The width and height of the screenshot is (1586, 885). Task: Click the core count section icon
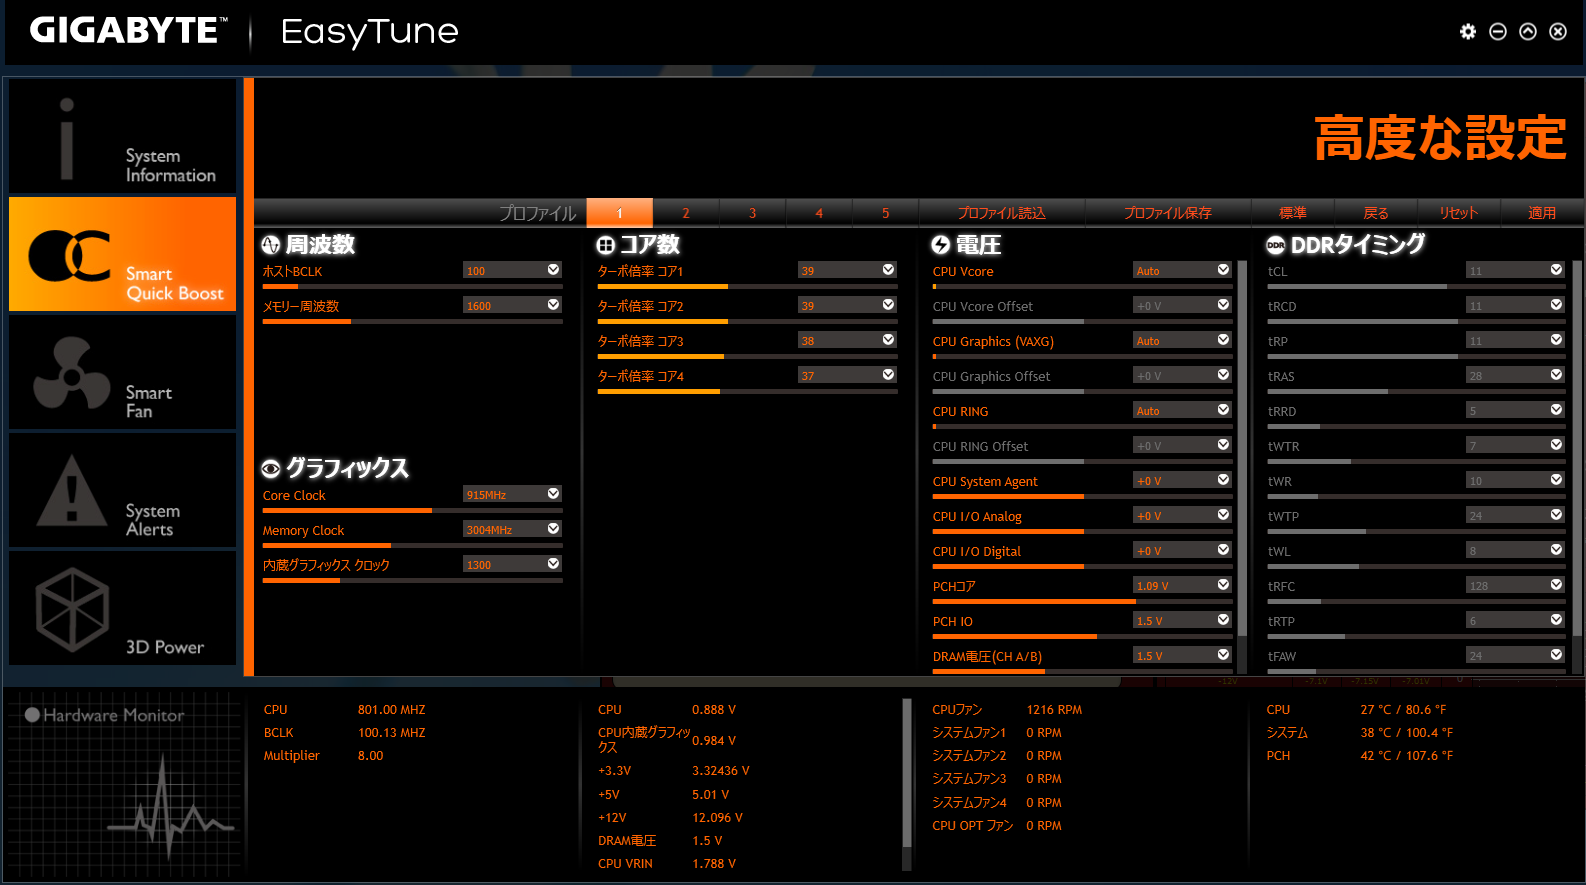click(x=605, y=245)
